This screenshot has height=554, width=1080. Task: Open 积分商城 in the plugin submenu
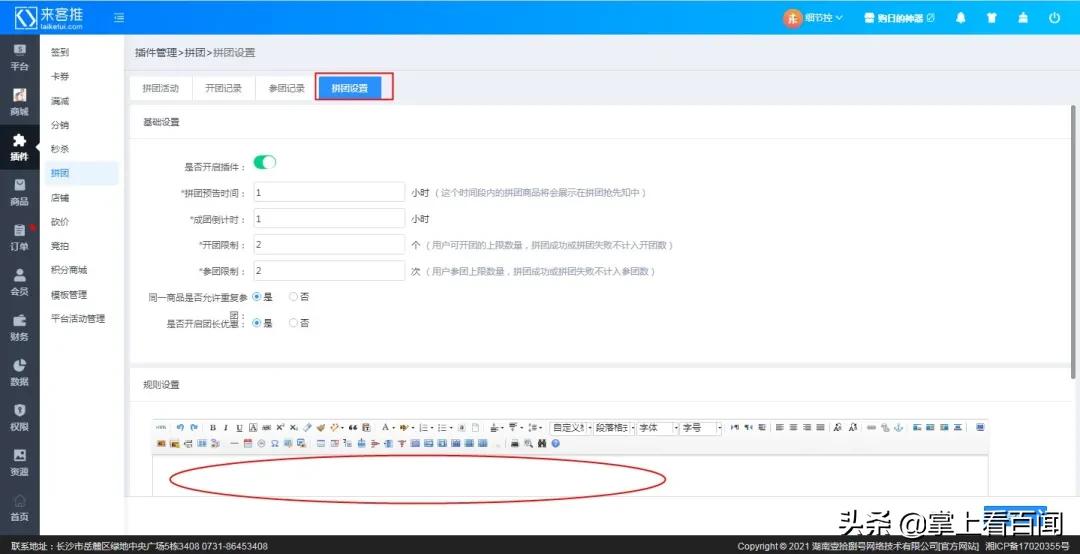click(69, 270)
